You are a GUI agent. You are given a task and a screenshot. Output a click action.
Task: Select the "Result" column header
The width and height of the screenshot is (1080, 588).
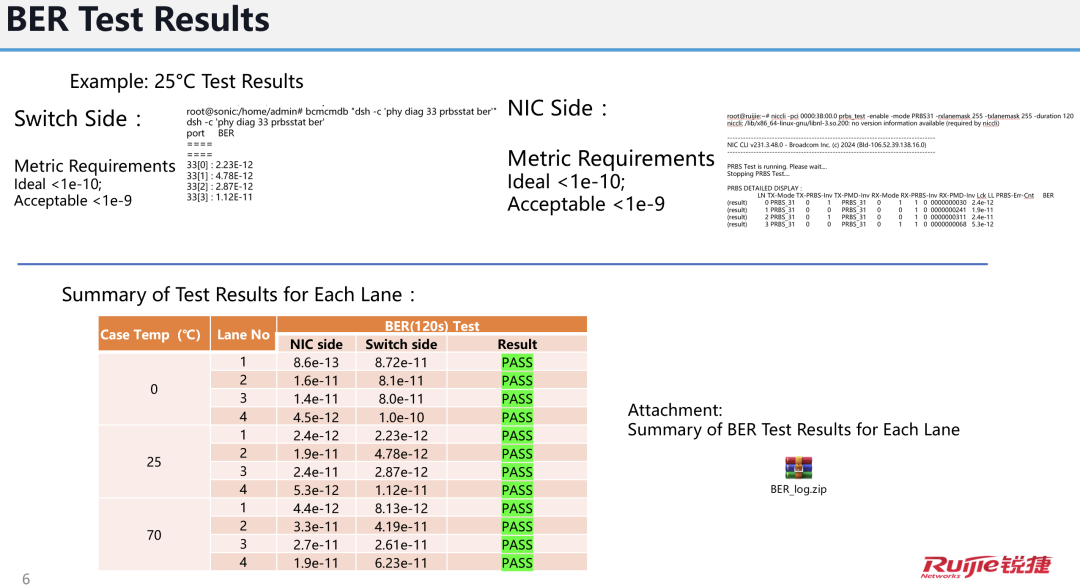pyautogui.click(x=517, y=344)
